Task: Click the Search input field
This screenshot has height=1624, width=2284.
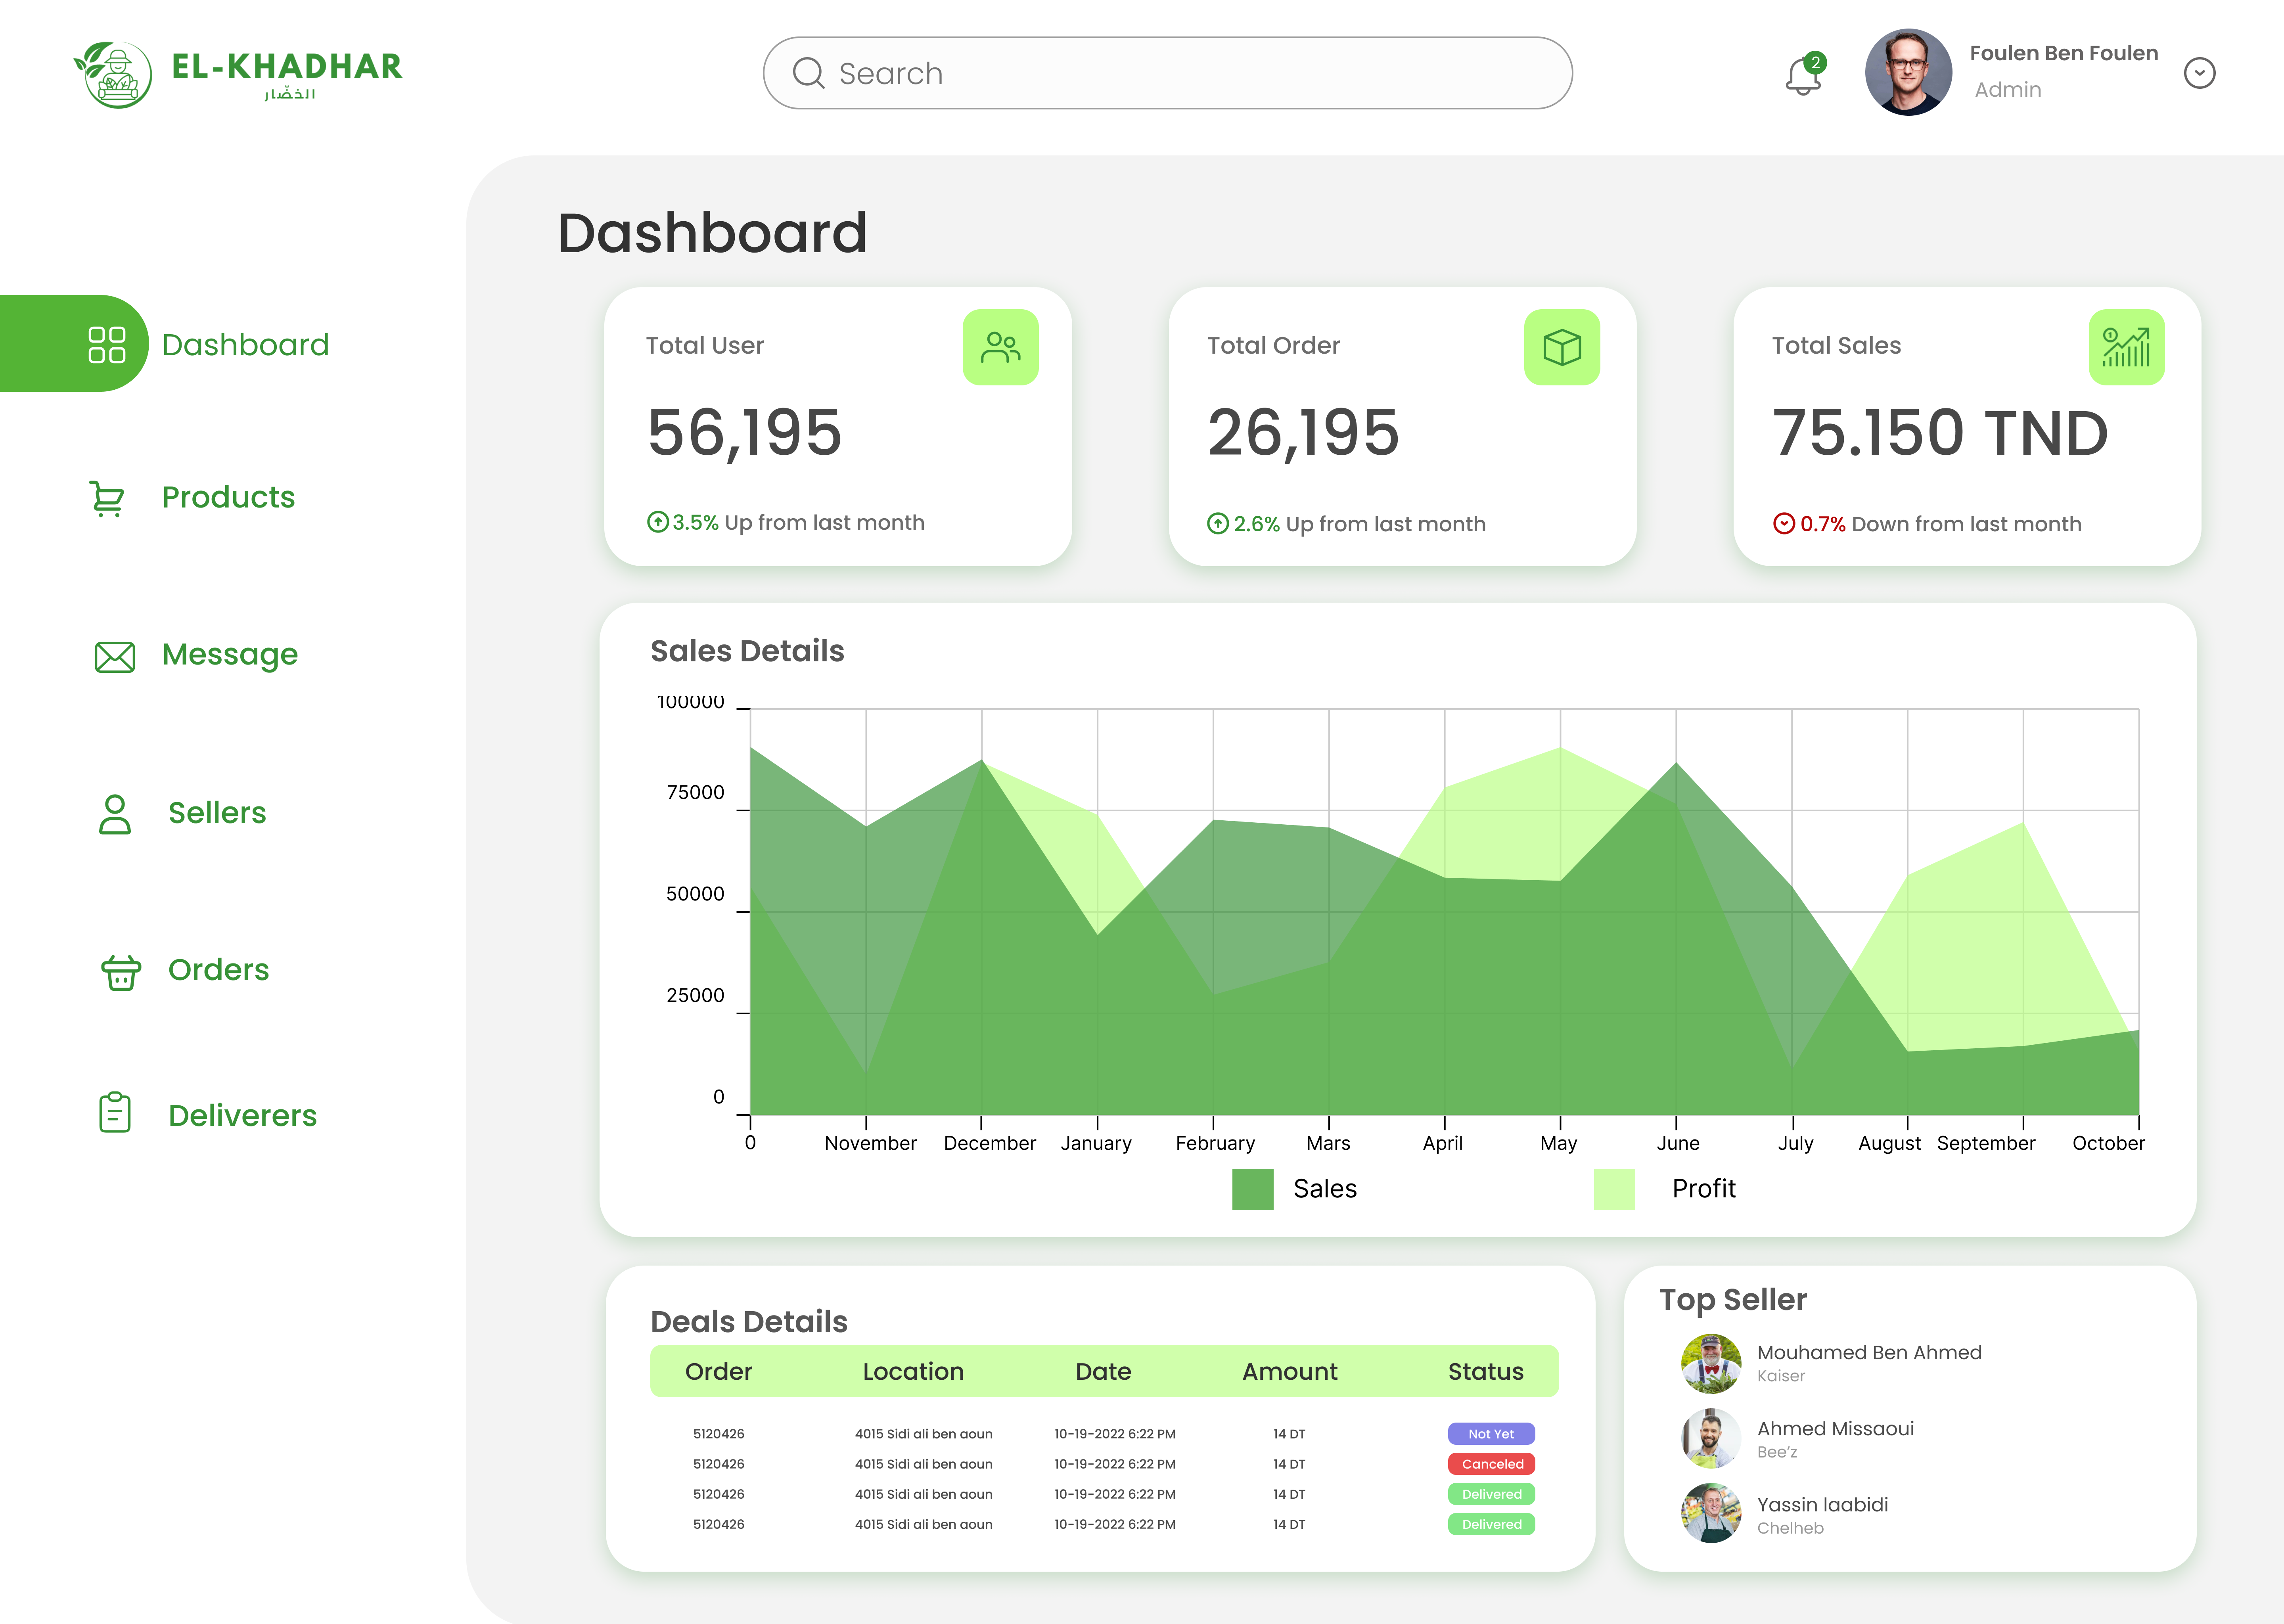Action: [1167, 73]
